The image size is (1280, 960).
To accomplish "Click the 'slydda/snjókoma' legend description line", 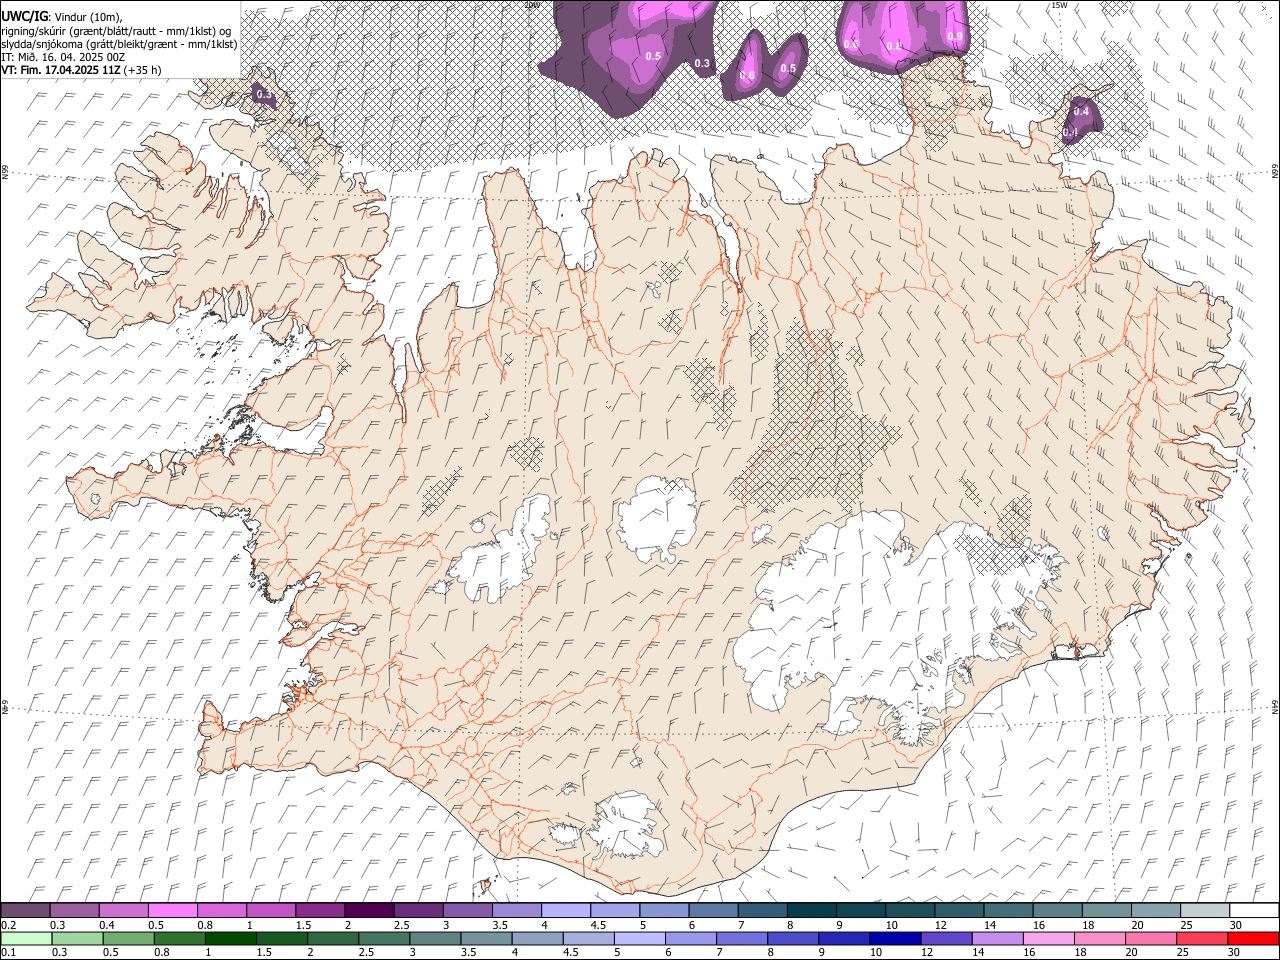I will pyautogui.click(x=119, y=44).
